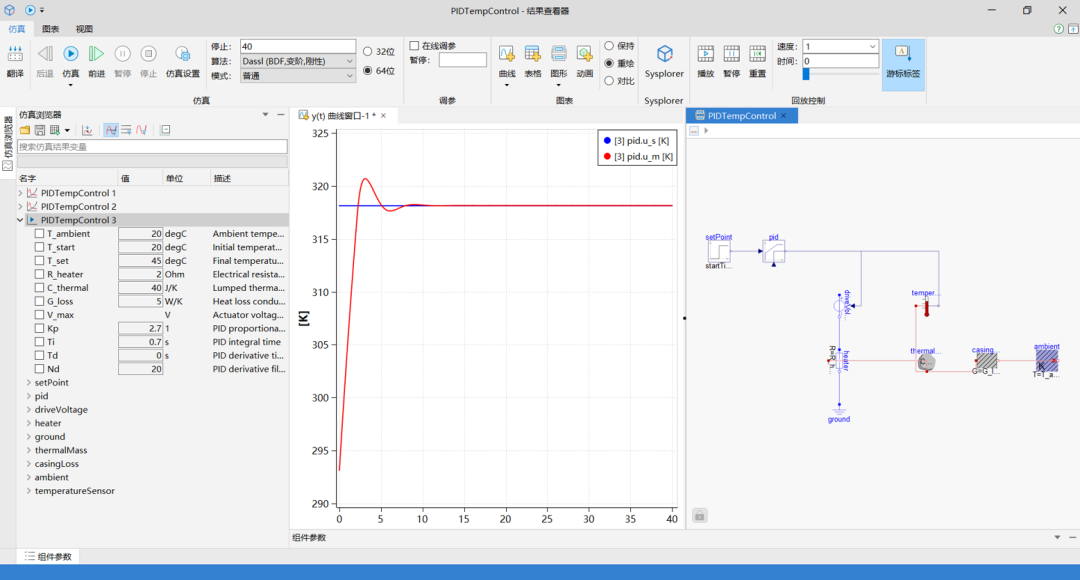
Task: Click the 停止 stop time input field
Action: tap(298, 46)
